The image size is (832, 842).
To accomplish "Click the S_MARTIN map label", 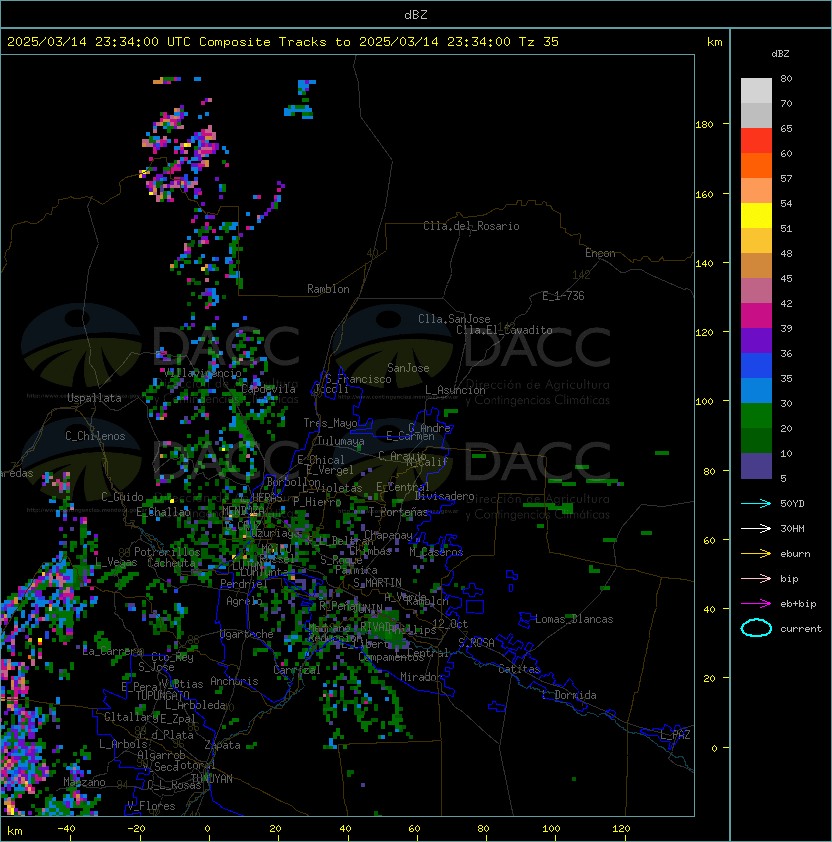I will pos(377,583).
